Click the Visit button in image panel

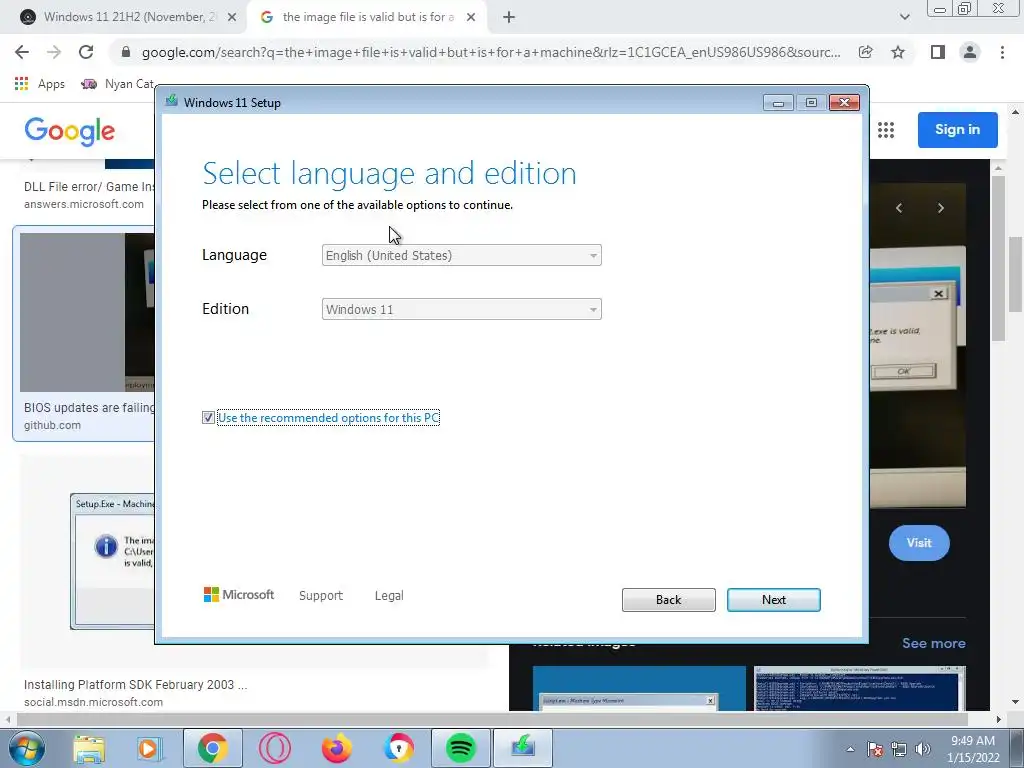(x=919, y=543)
